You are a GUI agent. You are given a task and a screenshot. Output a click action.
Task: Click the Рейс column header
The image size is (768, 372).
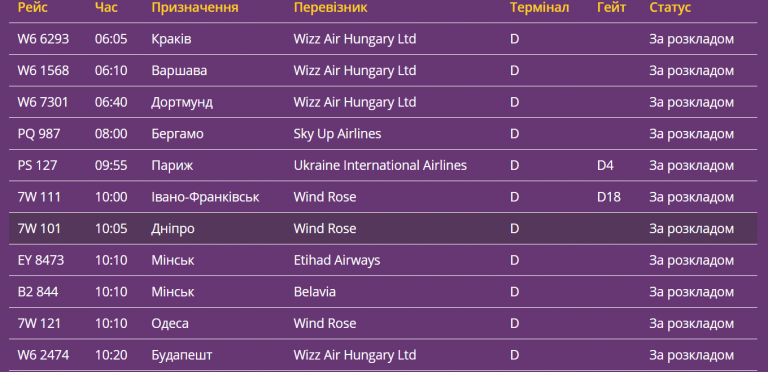point(33,7)
